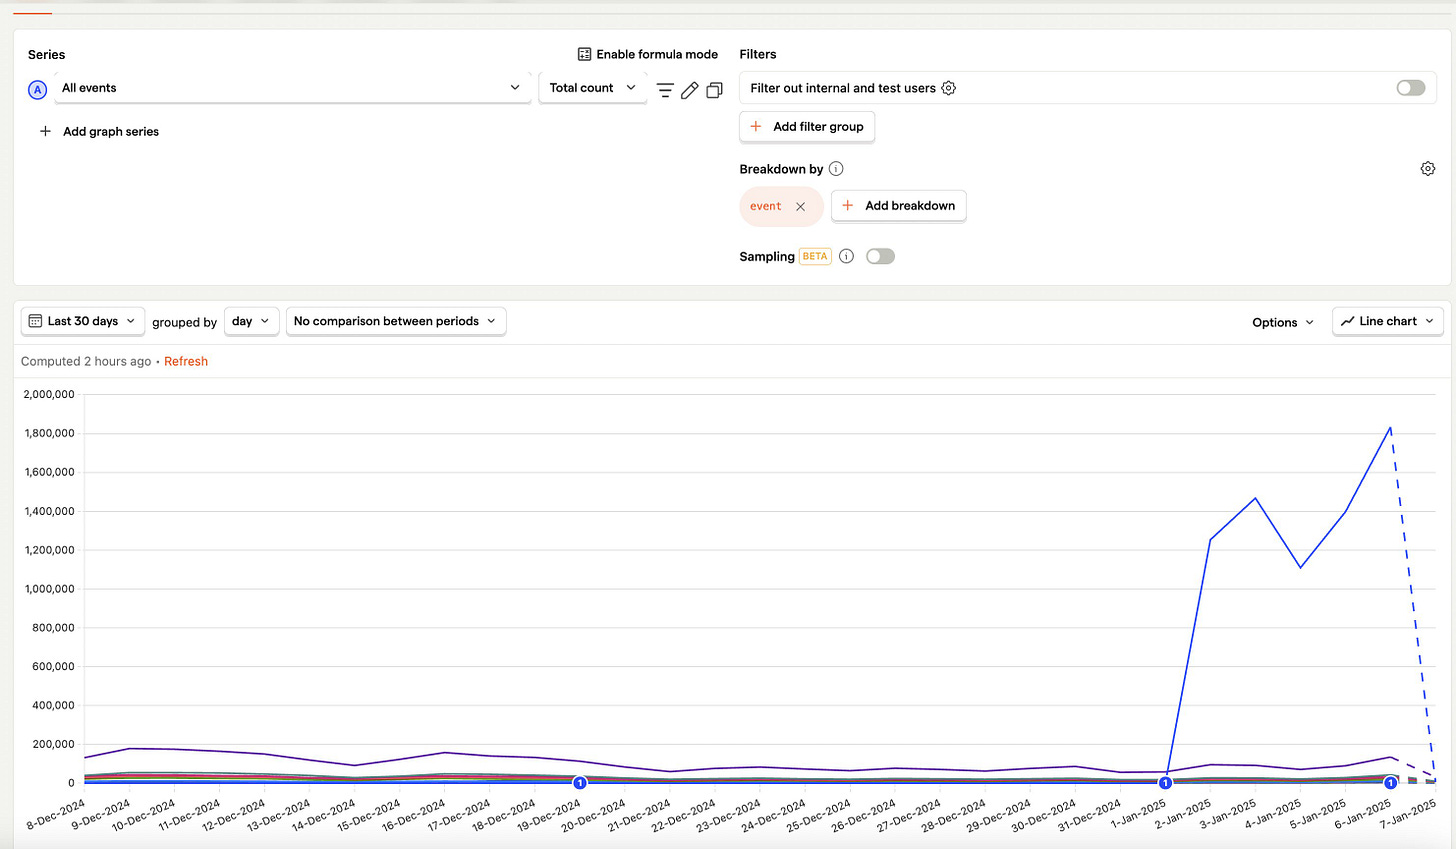This screenshot has width=1456, height=849.
Task: Click the Refresh link
Action: 186,361
